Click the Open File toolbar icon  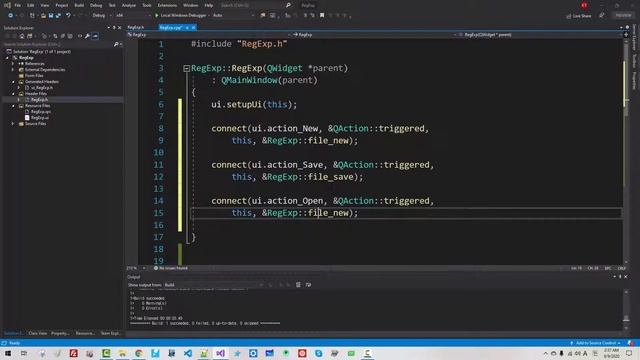click(x=43, y=16)
